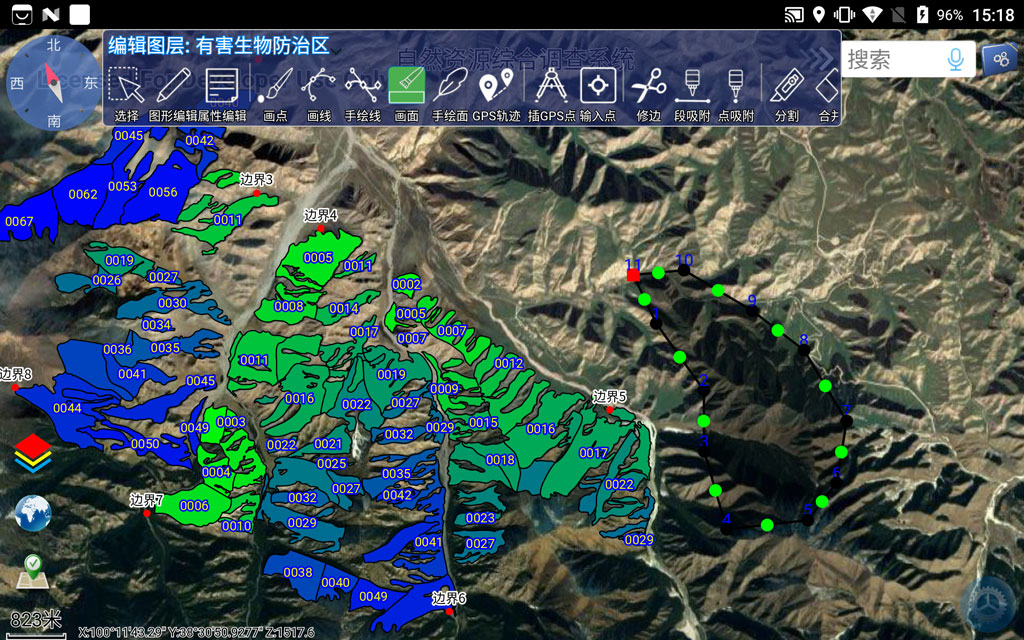Start GPS轨迹 track recording

[496, 92]
